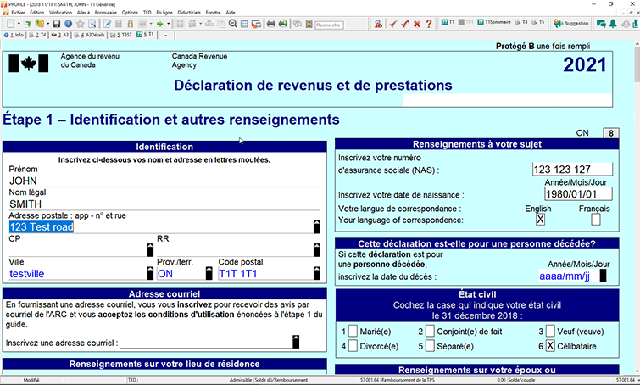Click the grey star favorites icon
This screenshot has height=385, width=640.
pos(80,24)
